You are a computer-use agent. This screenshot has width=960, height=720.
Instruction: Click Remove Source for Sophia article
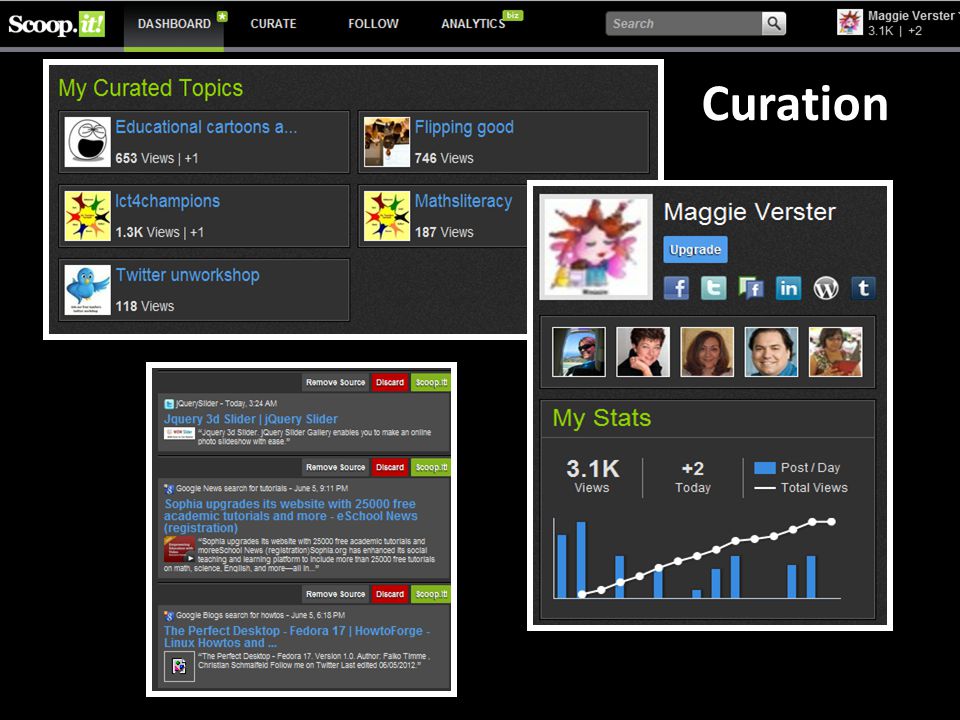point(335,467)
